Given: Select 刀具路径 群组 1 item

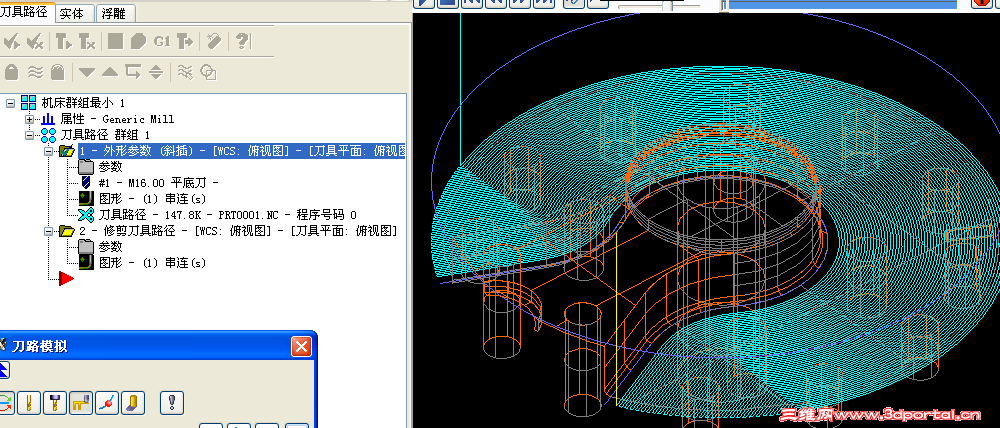Looking at the screenshot, I should (x=105, y=135).
